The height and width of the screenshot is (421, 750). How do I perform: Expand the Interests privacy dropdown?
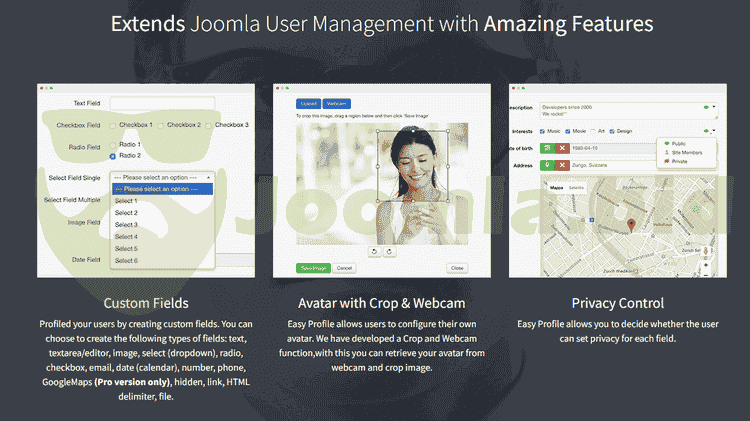[x=710, y=131]
